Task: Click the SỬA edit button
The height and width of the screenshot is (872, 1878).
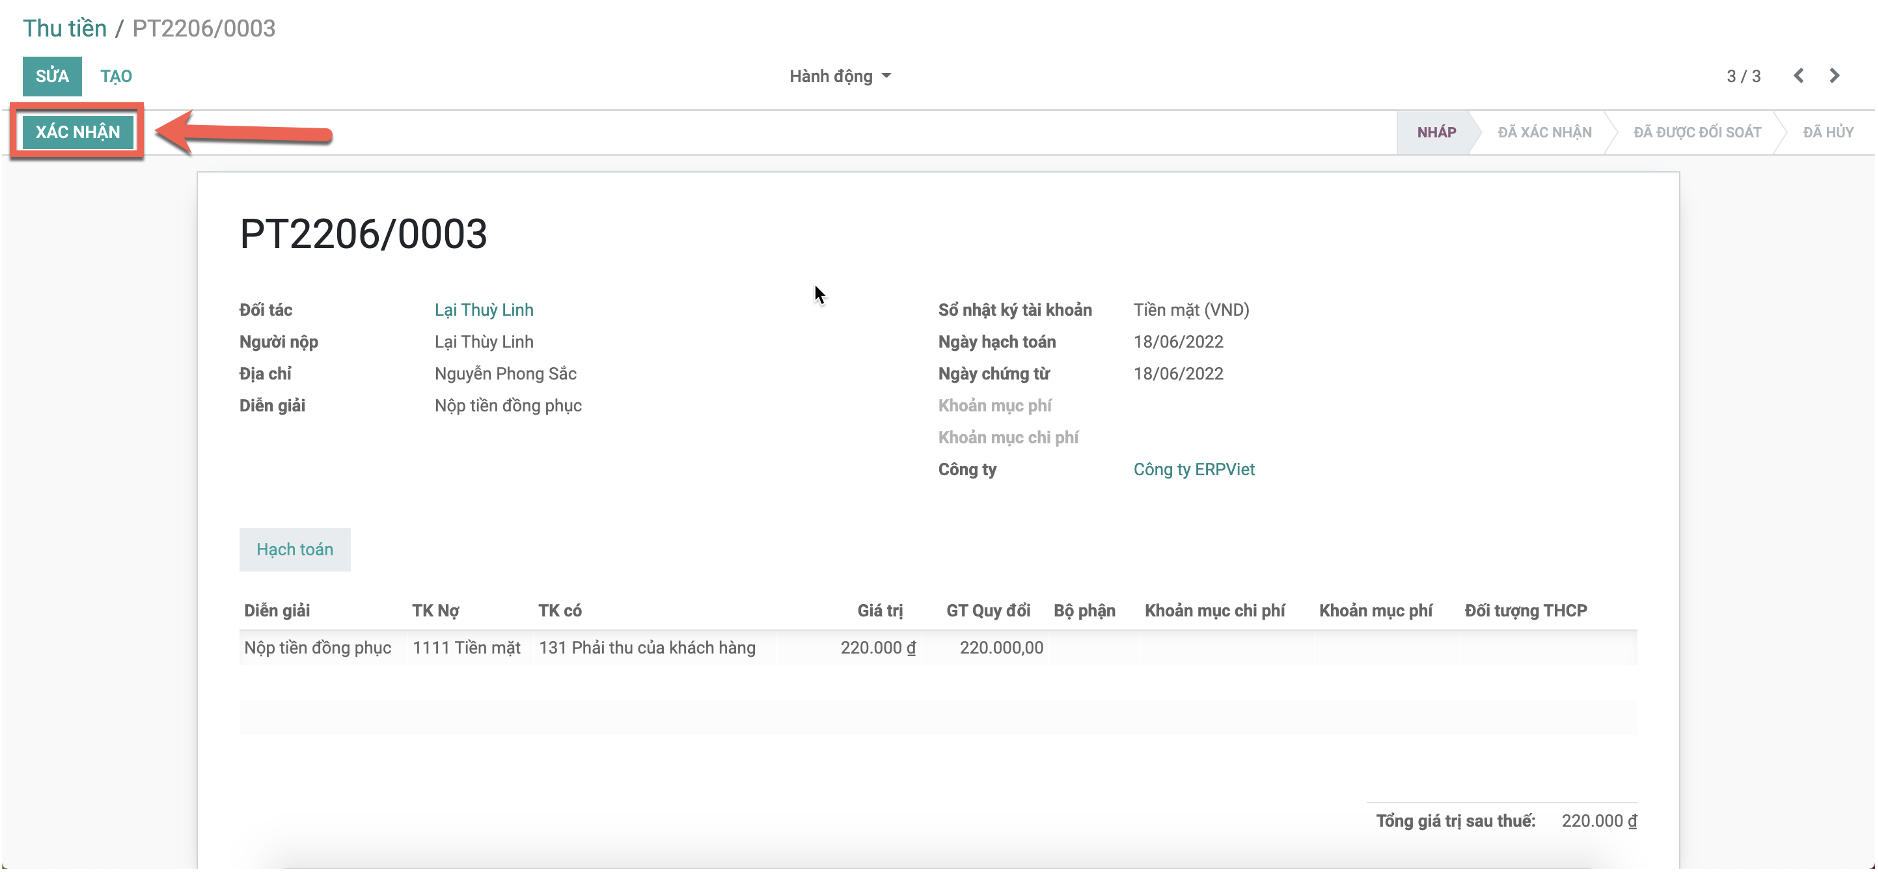Action: 52,76
